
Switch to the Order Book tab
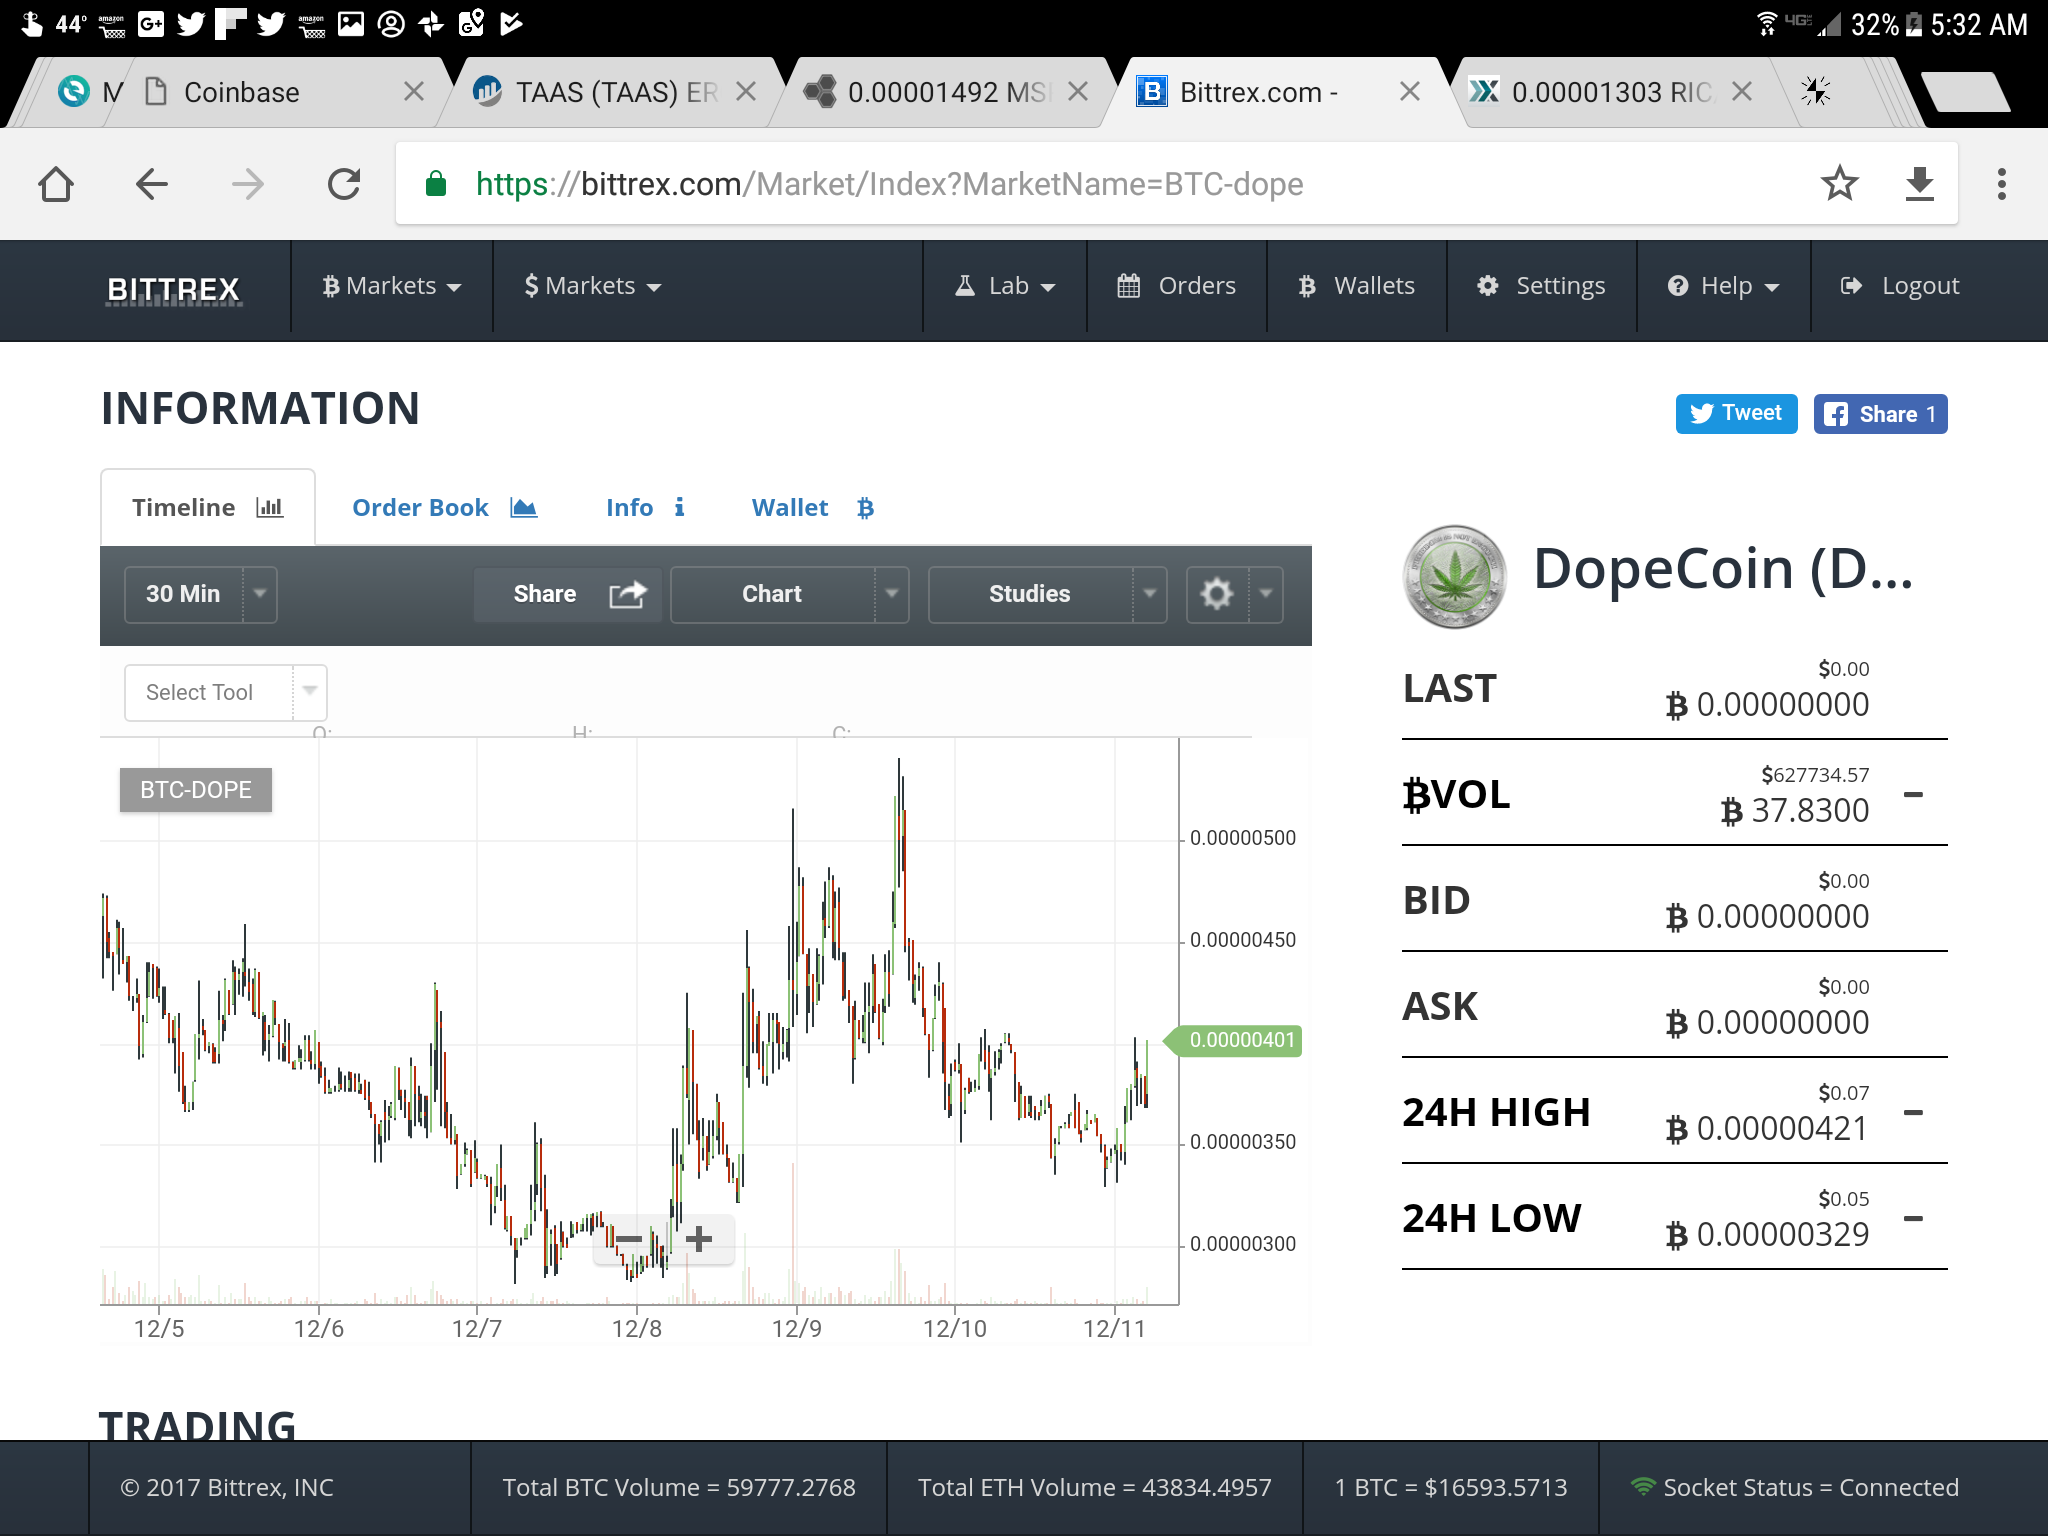tap(444, 507)
